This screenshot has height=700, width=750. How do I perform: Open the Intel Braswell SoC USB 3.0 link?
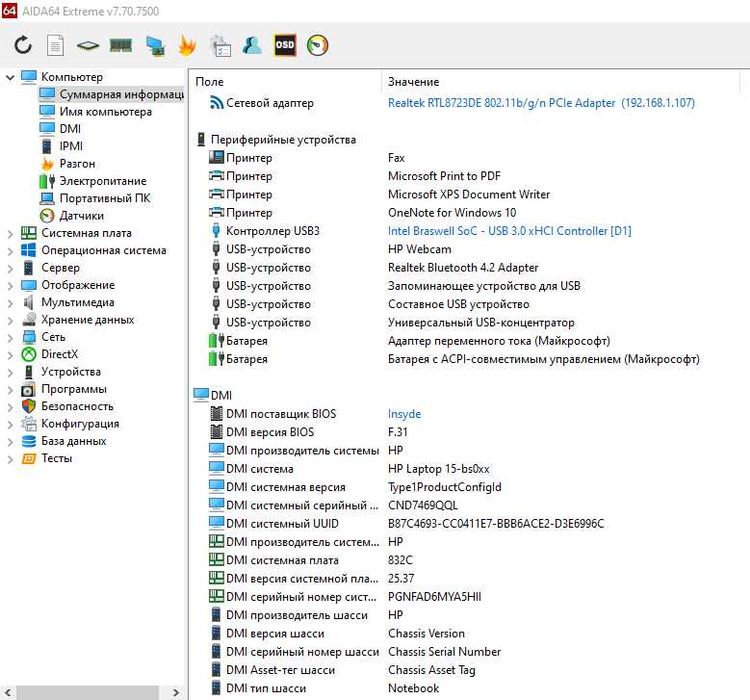[509, 231]
